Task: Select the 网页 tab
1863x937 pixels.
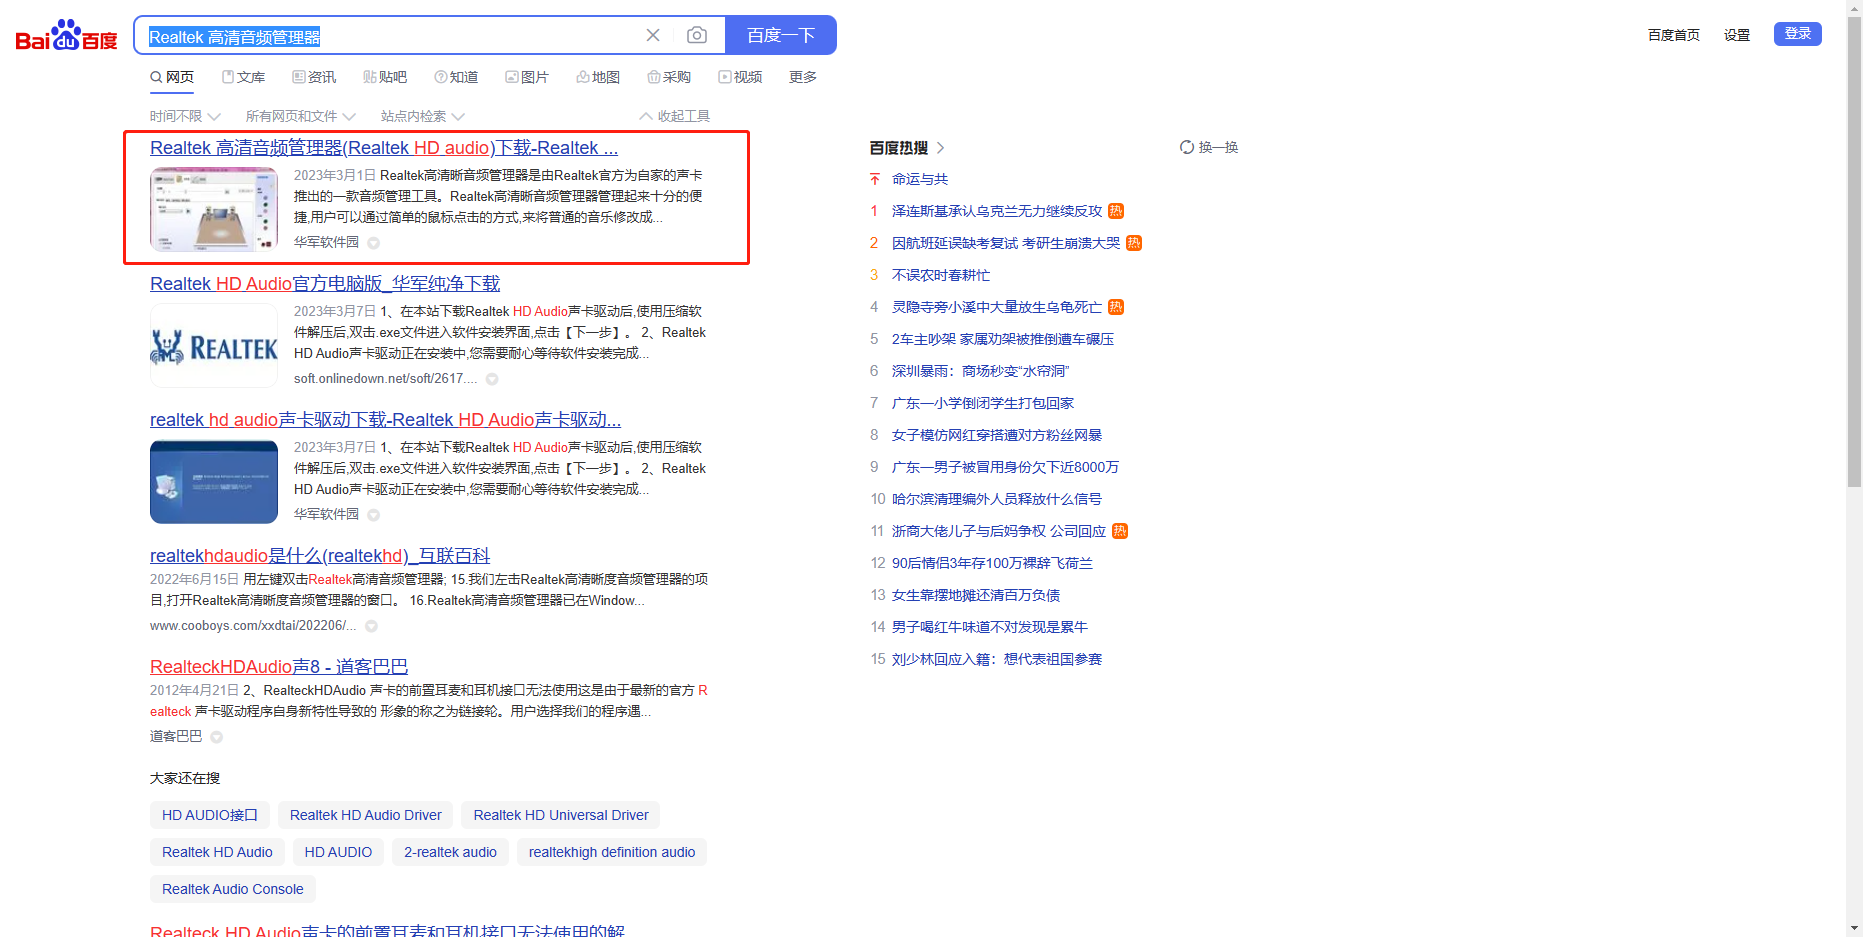Action: tap(172, 77)
